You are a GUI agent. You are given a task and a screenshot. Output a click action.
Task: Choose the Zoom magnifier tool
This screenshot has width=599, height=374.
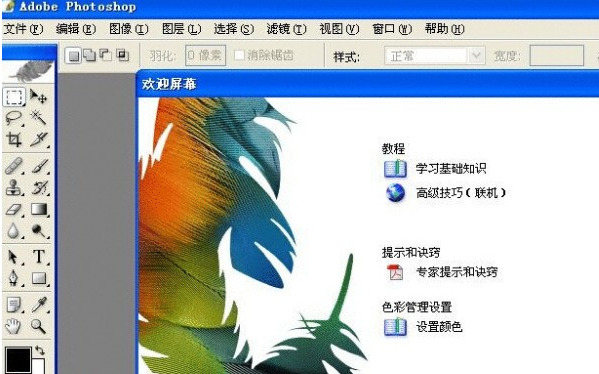coord(39,326)
